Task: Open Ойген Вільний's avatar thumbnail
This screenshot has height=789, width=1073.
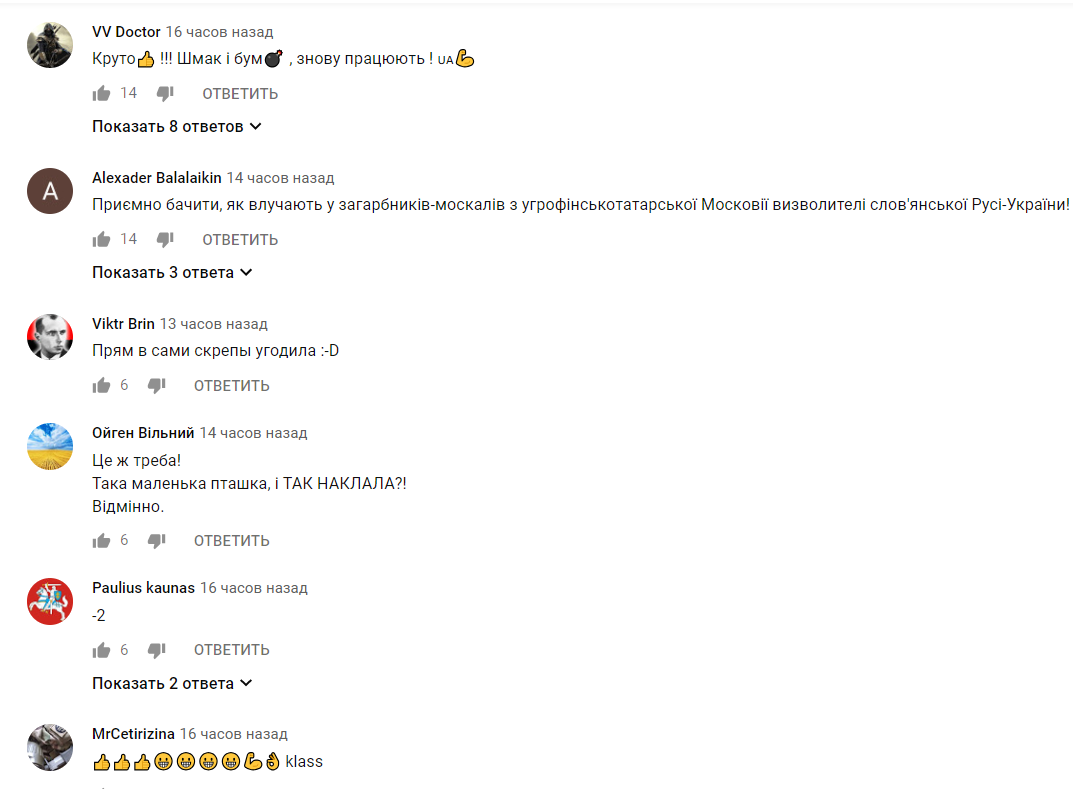Action: click(50, 446)
